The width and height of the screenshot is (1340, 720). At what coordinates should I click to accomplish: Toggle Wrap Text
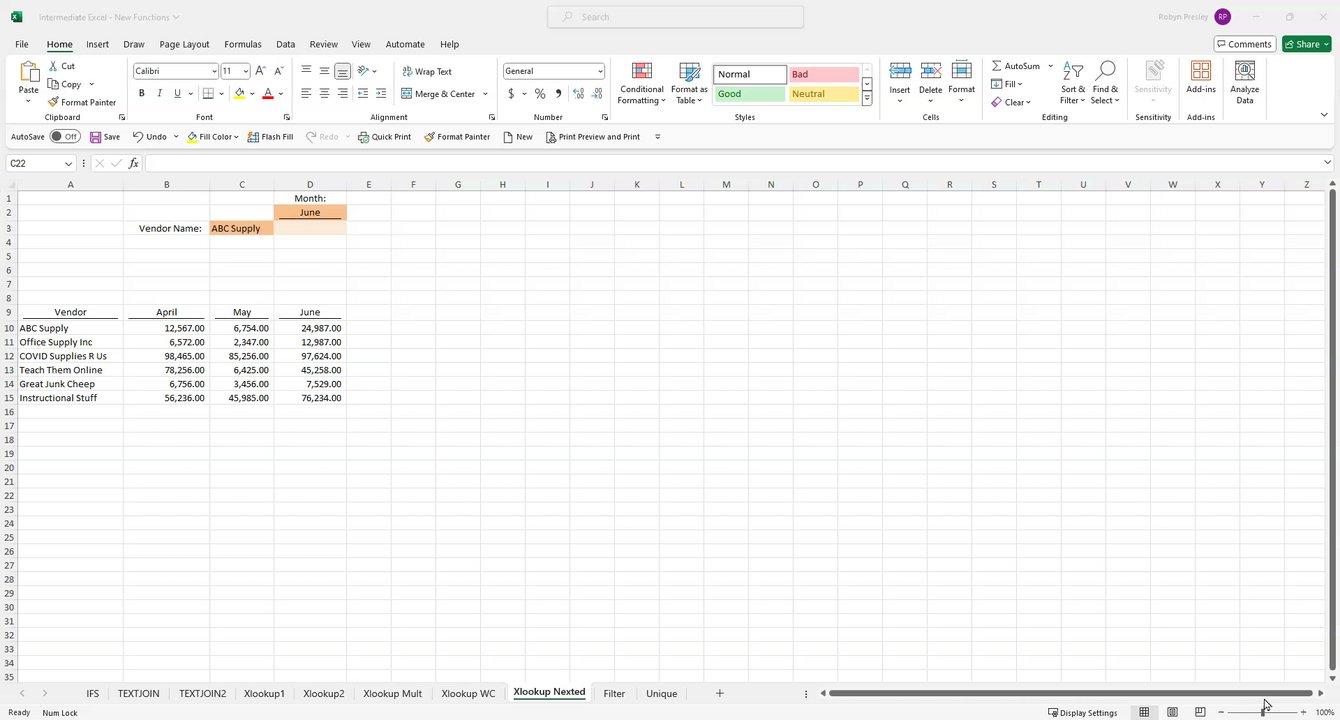pyautogui.click(x=427, y=71)
